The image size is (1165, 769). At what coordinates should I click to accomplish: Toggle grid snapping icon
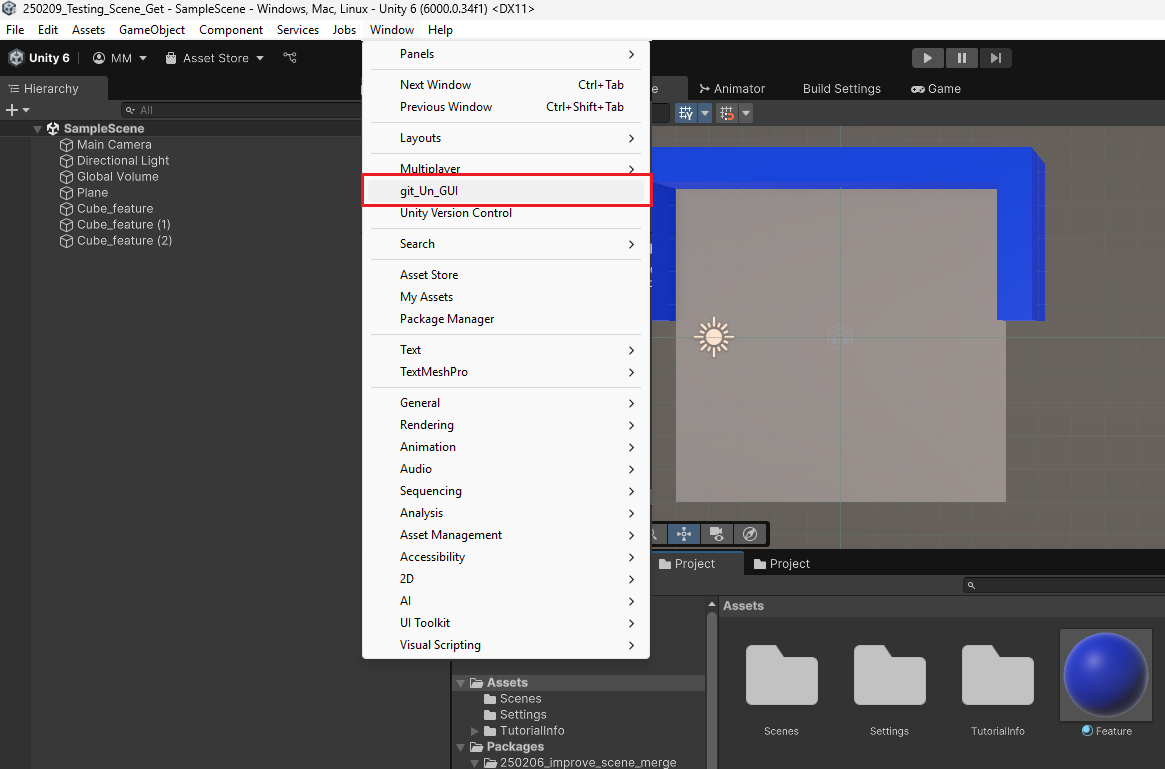(x=727, y=113)
